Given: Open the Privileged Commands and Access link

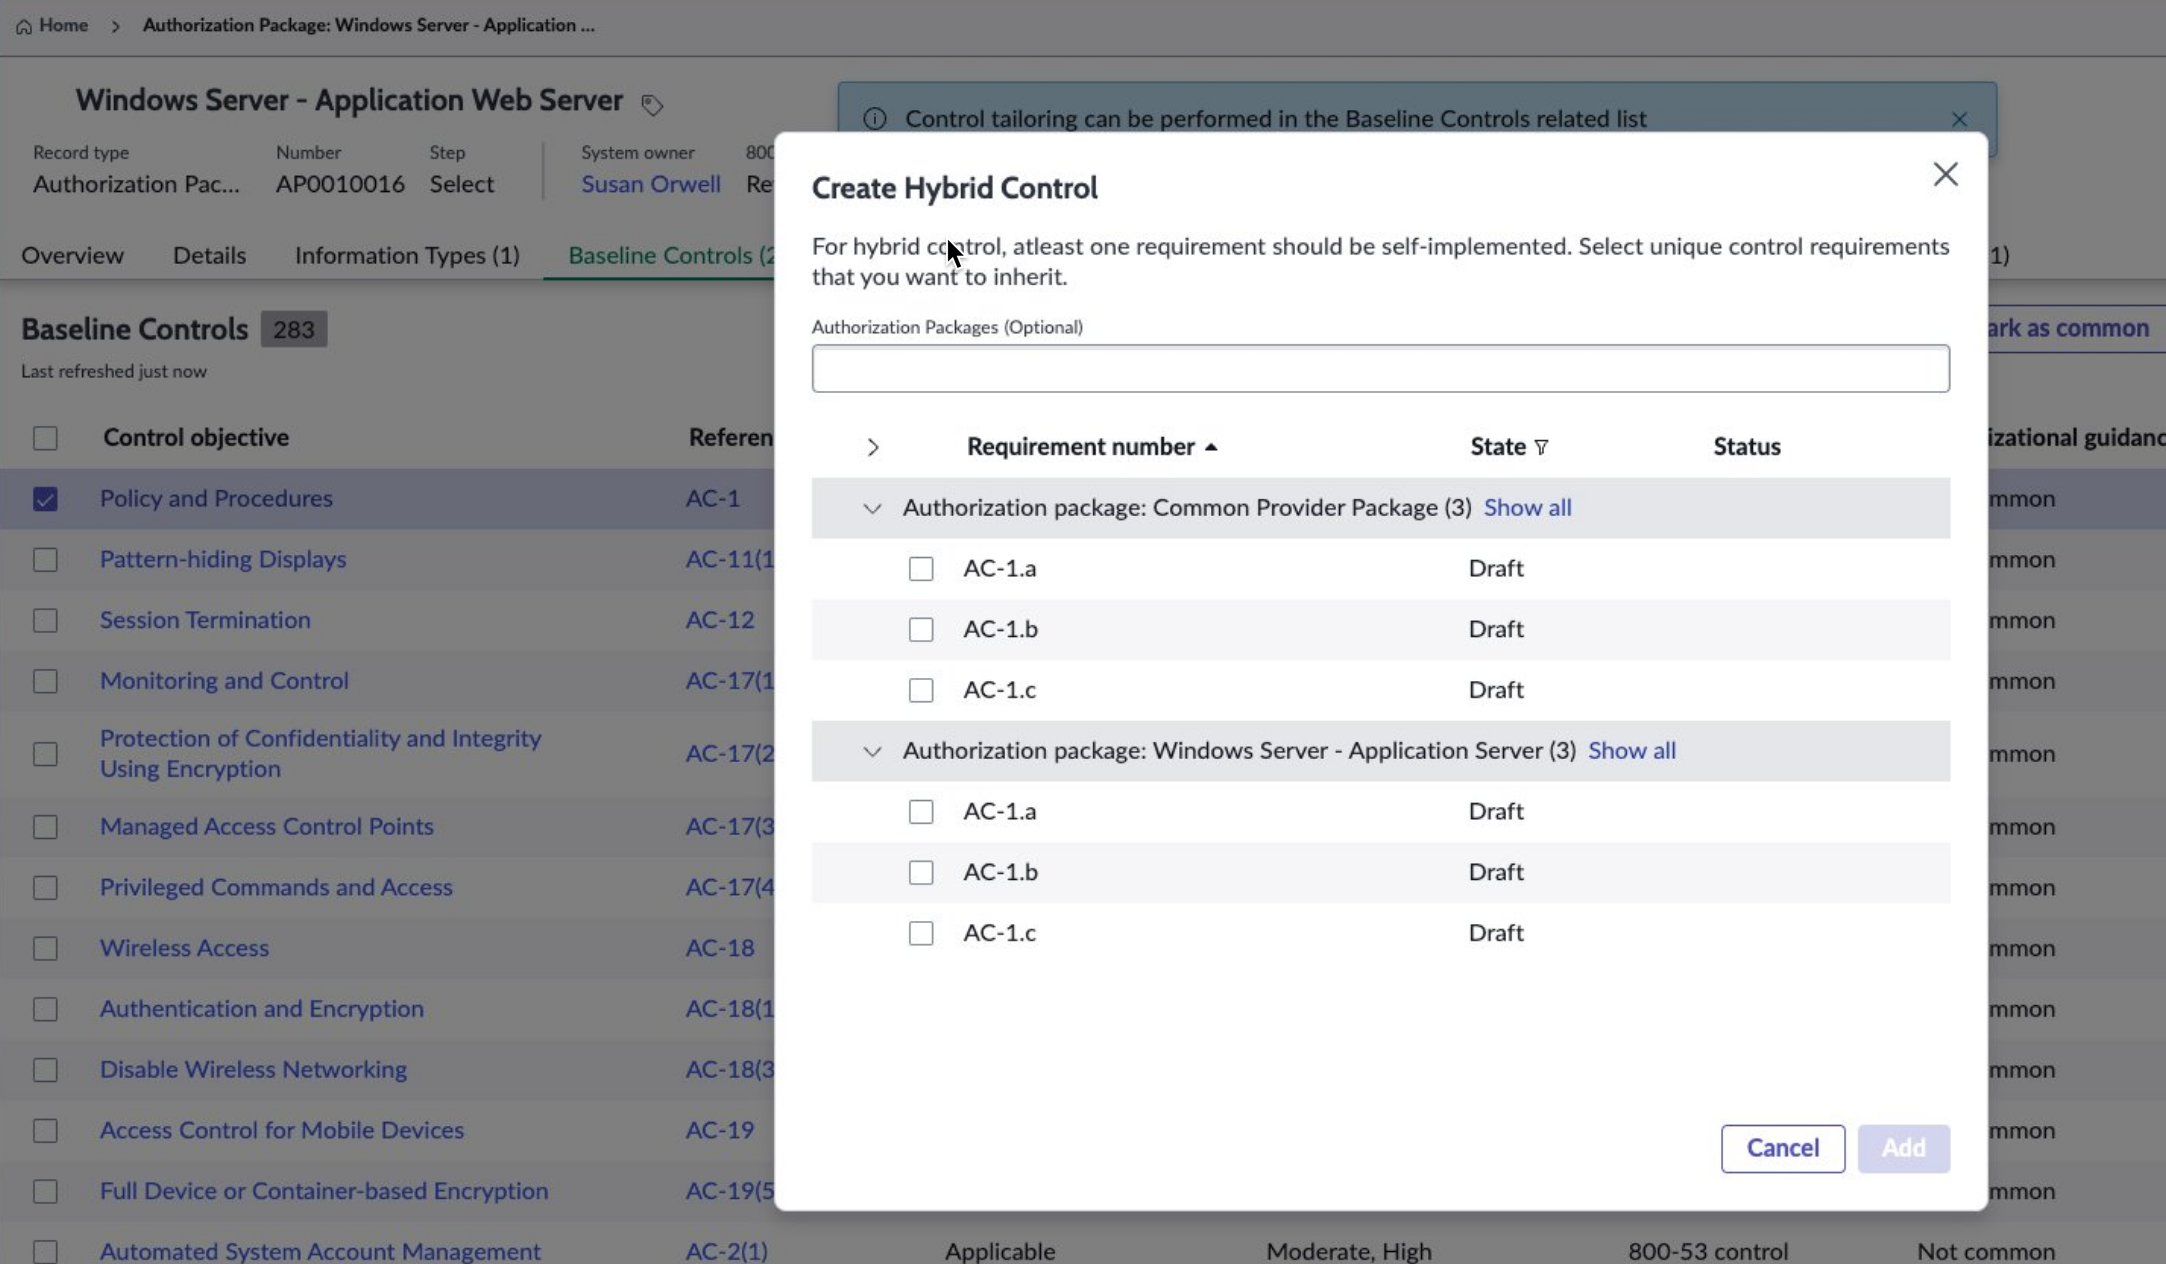Looking at the screenshot, I should 276,887.
